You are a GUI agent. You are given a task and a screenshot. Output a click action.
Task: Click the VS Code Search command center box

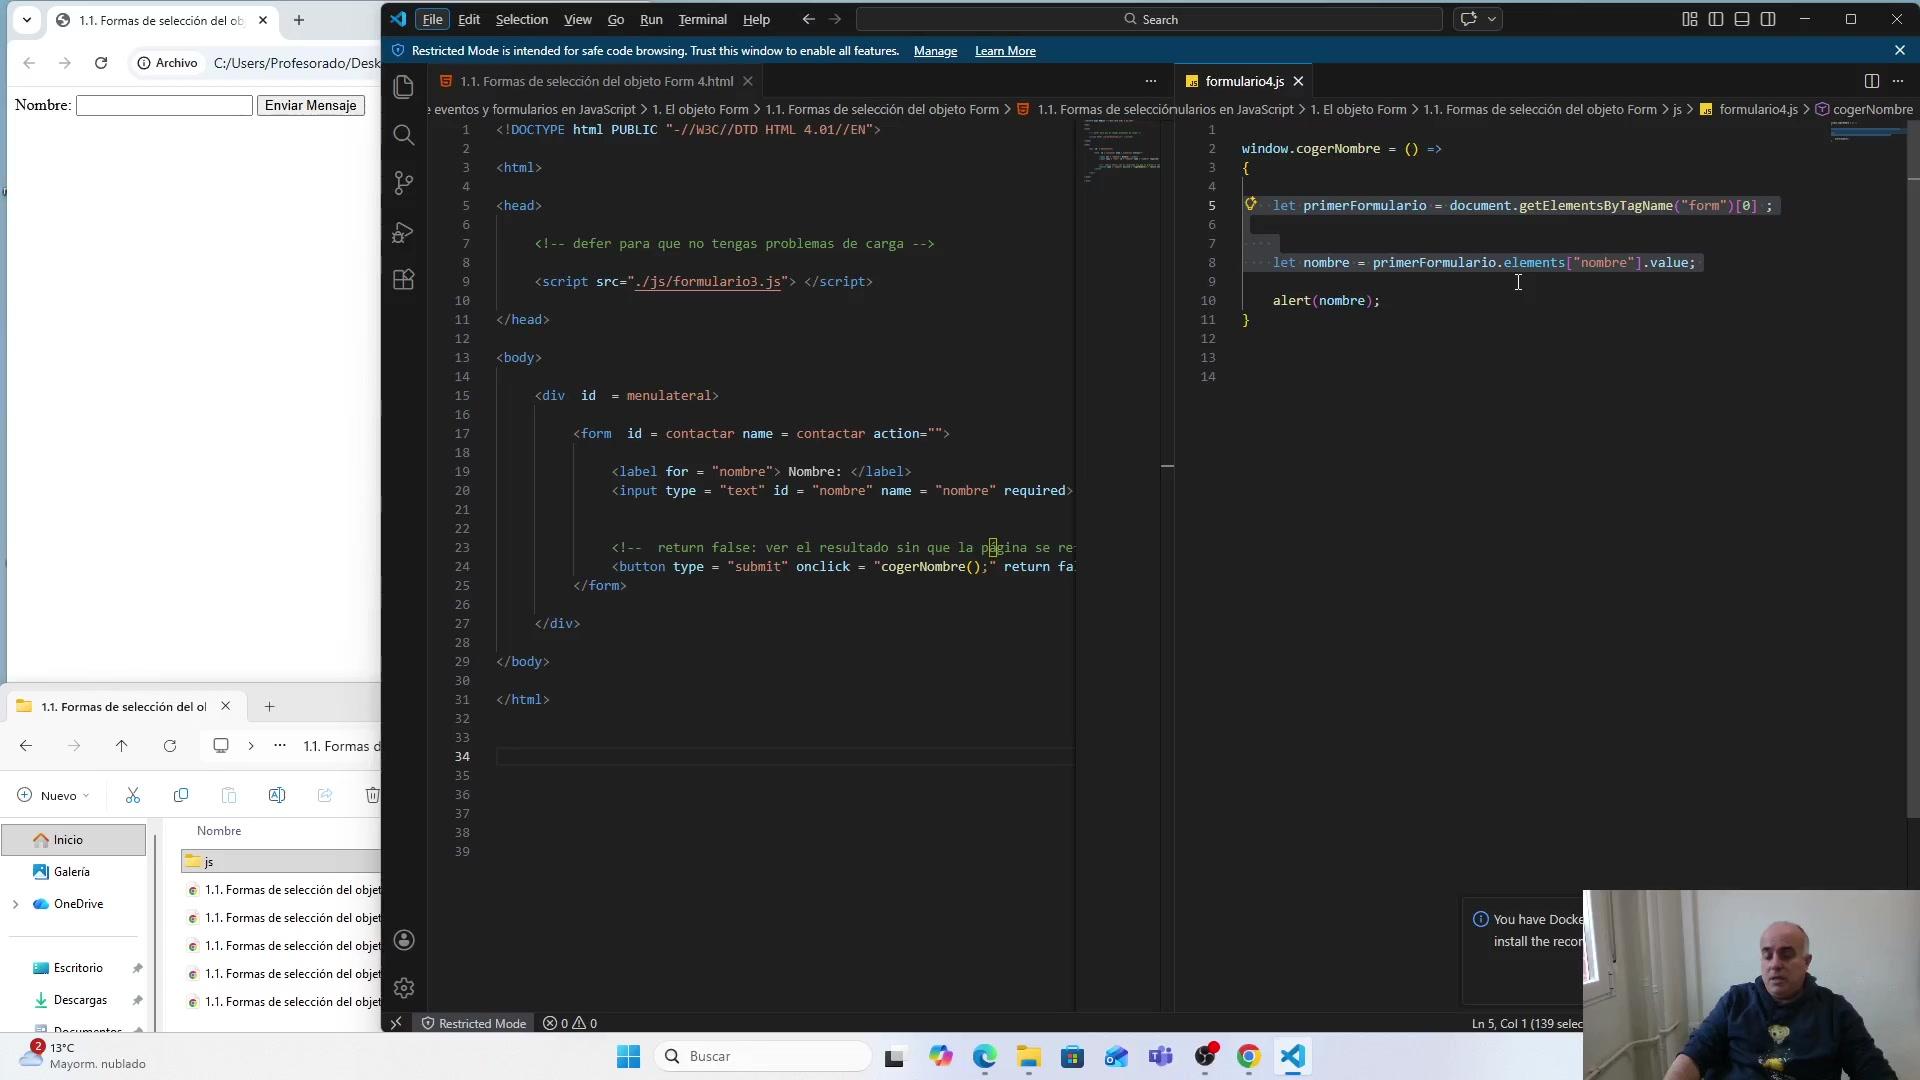(1149, 19)
